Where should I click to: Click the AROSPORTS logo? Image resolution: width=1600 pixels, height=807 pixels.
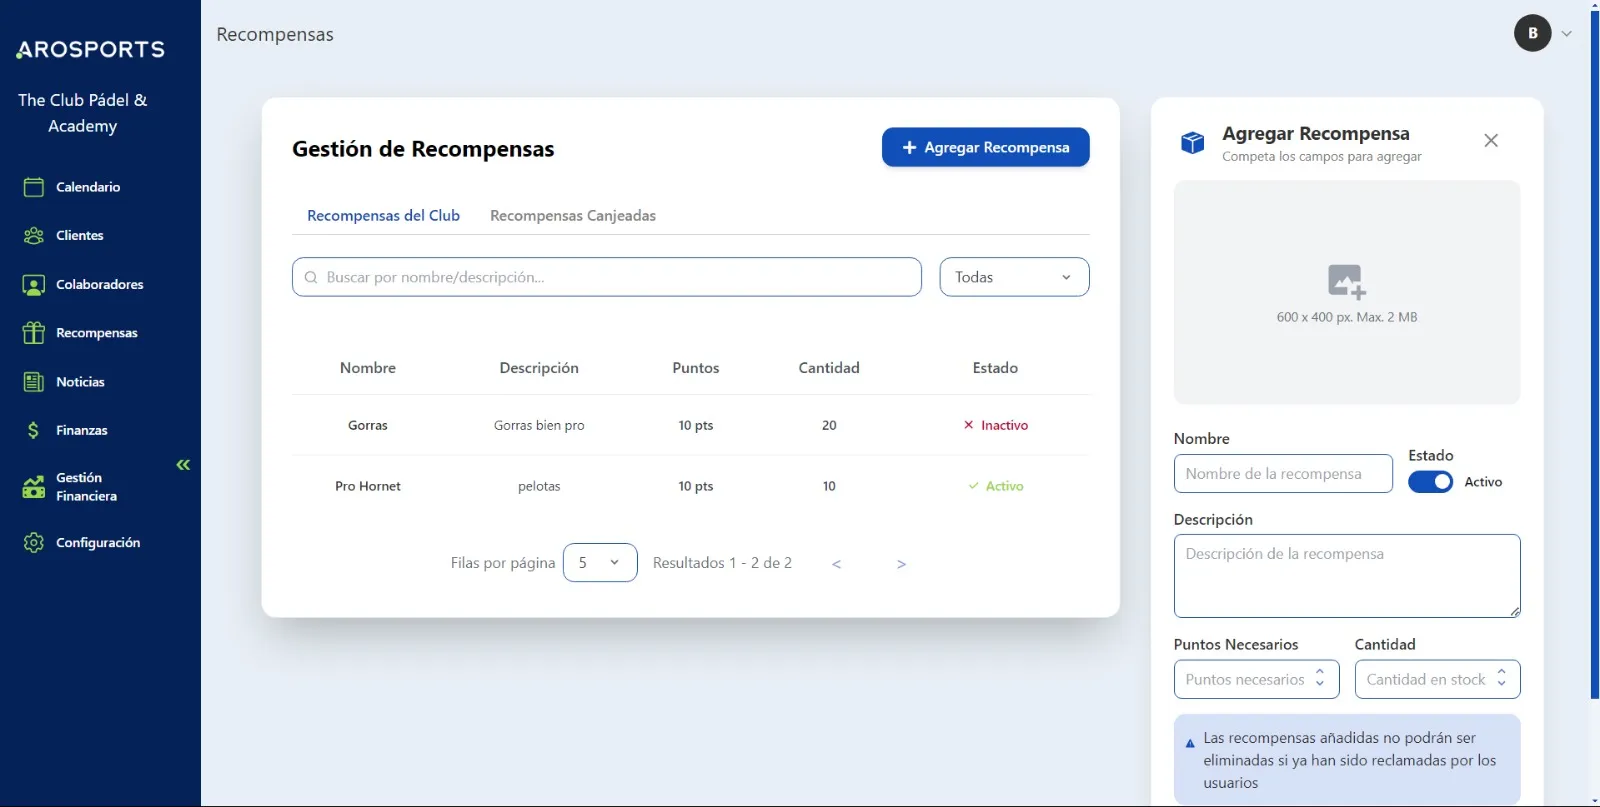[x=90, y=49]
